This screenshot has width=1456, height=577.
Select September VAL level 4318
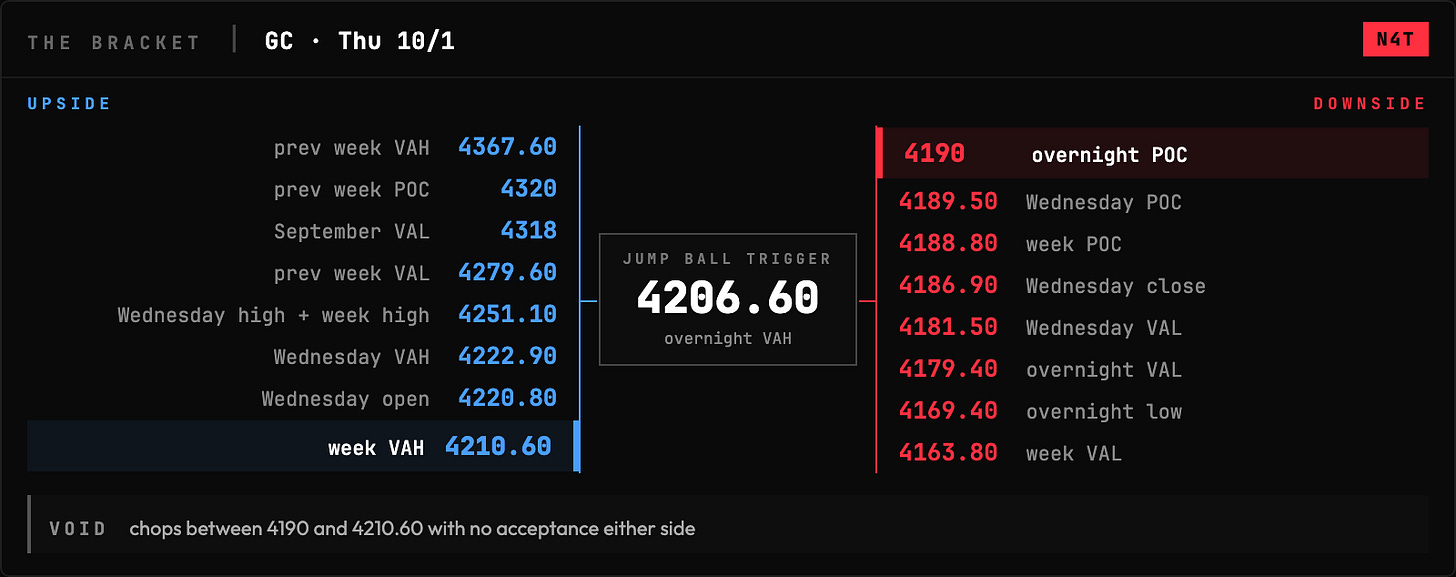pyautogui.click(x=529, y=231)
